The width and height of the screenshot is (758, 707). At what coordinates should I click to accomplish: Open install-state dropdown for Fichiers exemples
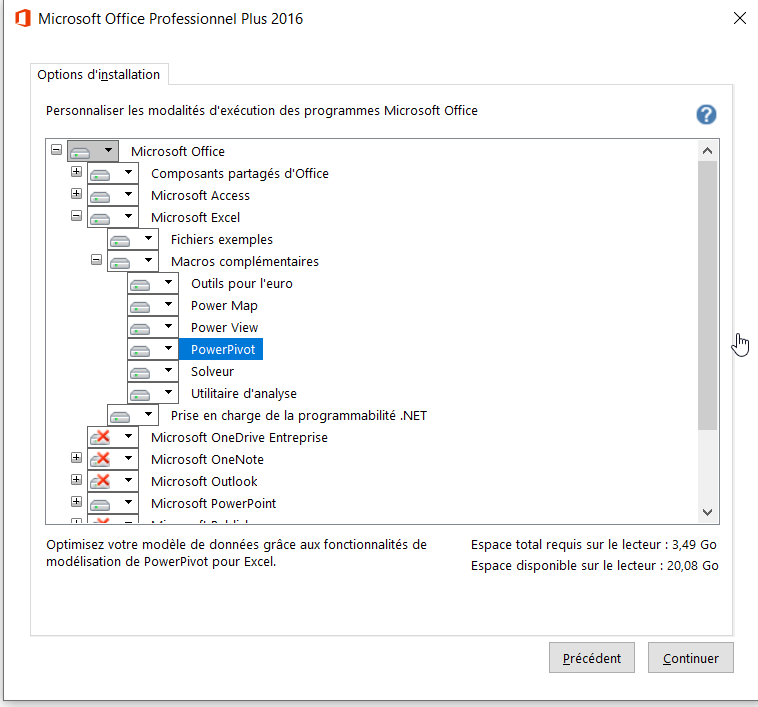(133, 239)
